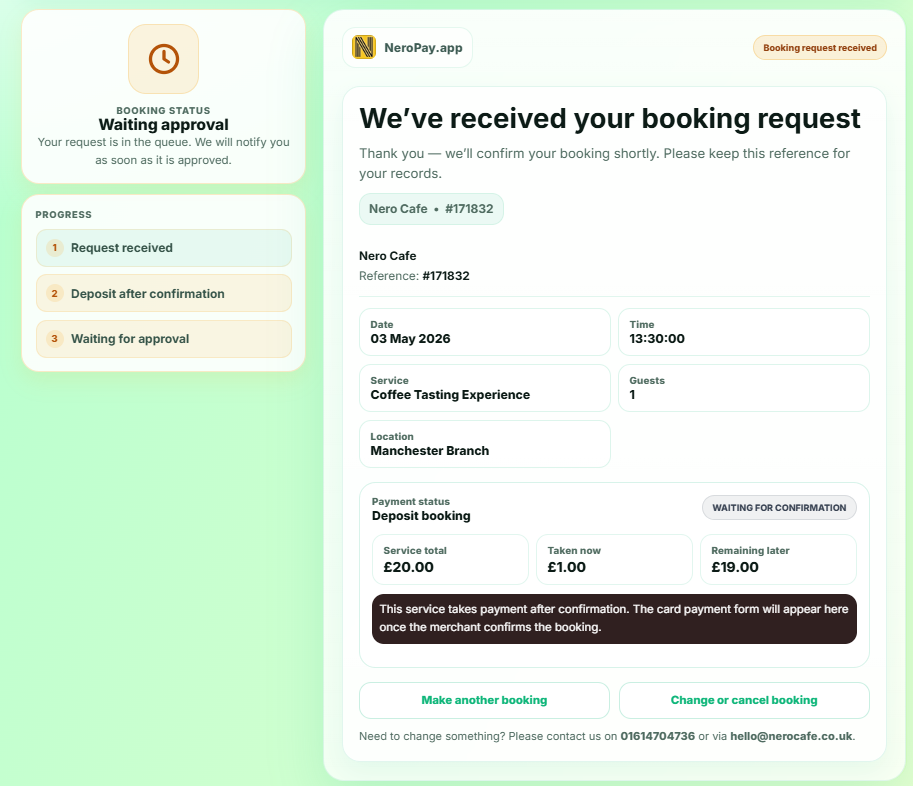Click step 3 number badge in progress
Screen dimensions: 913x786
click(x=54, y=339)
